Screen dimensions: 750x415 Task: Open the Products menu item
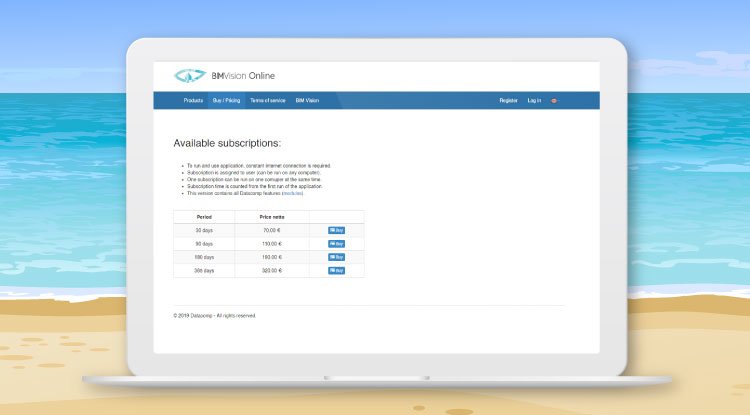(193, 101)
